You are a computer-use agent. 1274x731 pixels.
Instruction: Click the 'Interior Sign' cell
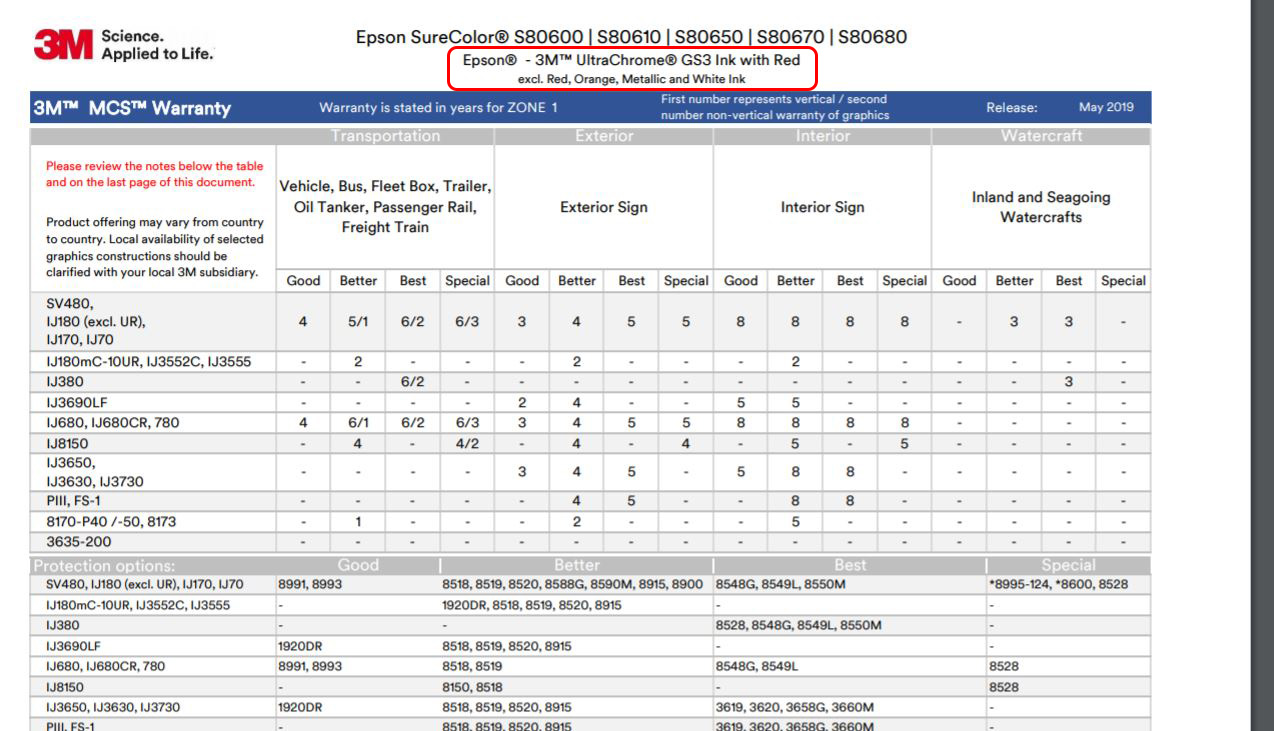point(822,208)
